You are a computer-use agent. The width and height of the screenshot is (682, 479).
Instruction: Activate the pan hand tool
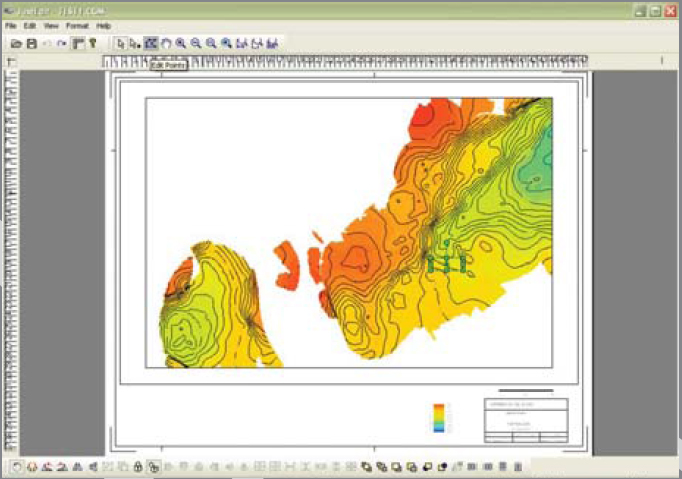(x=166, y=44)
